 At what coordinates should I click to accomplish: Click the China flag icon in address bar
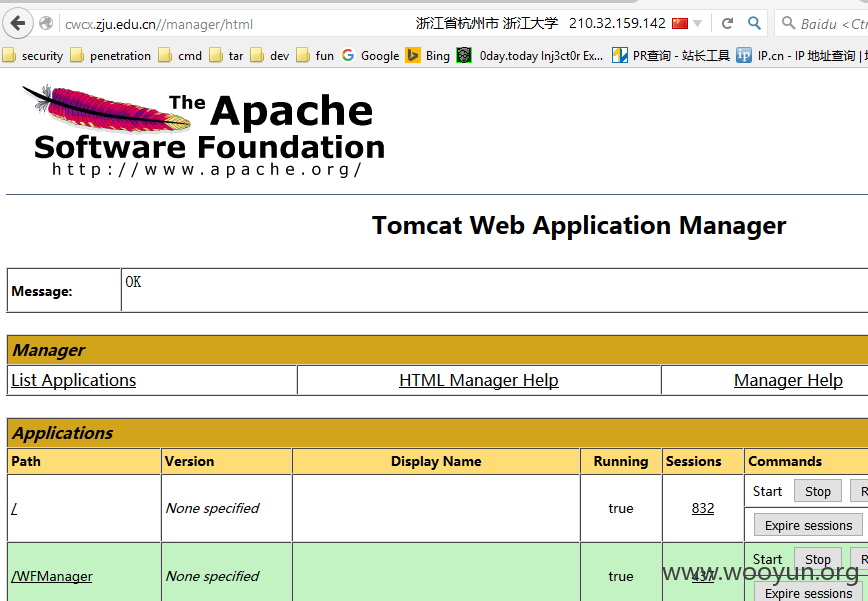(680, 23)
